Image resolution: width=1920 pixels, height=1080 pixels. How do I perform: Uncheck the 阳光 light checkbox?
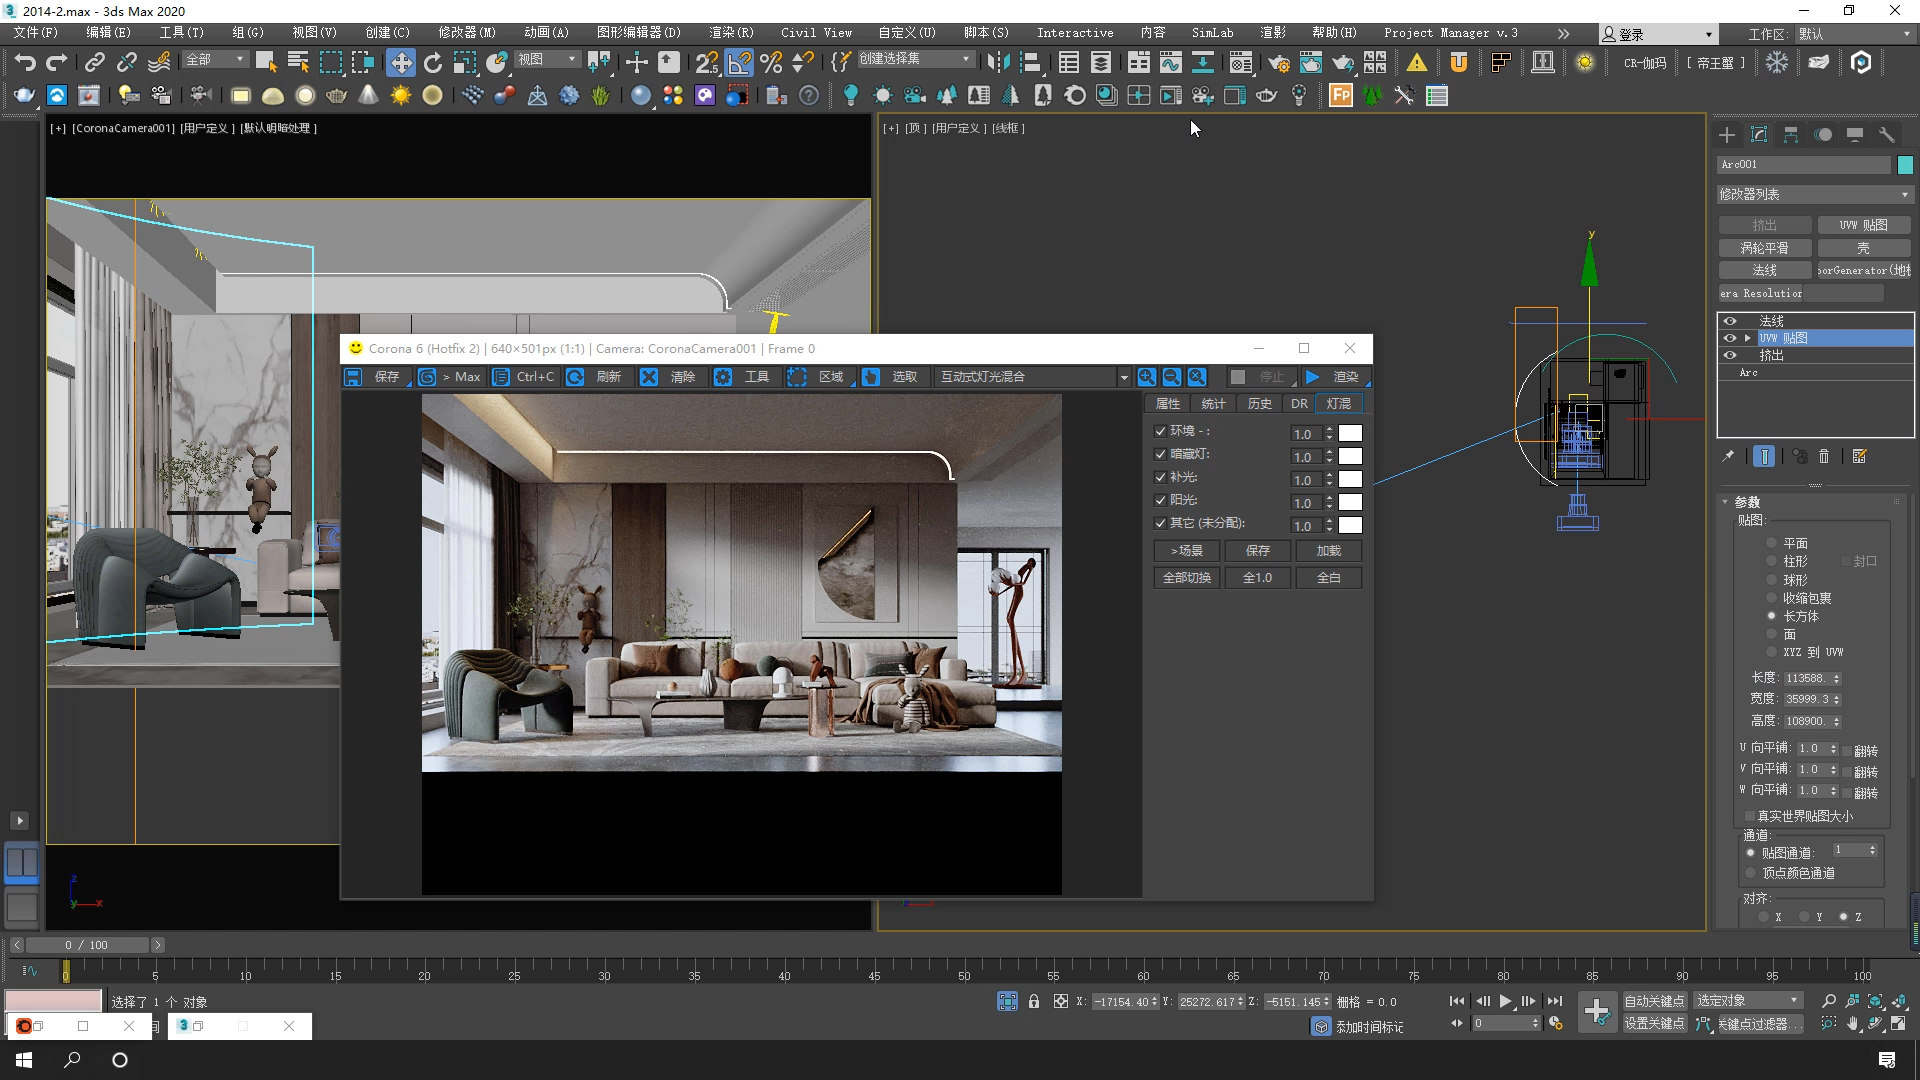1160,500
